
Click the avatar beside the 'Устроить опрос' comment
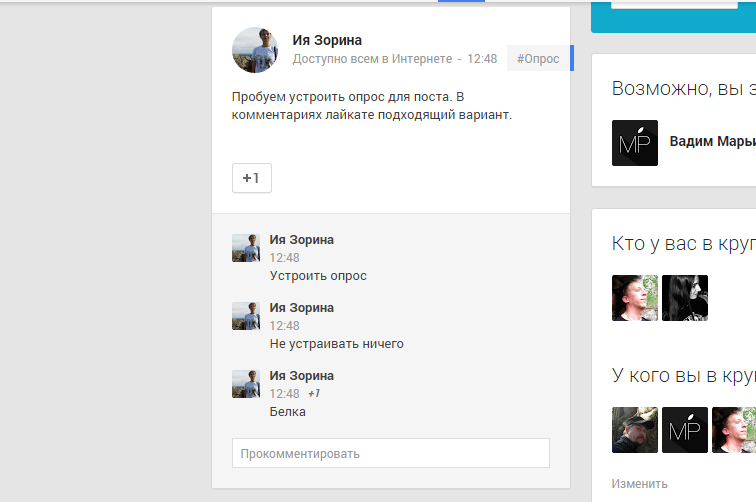pos(246,248)
